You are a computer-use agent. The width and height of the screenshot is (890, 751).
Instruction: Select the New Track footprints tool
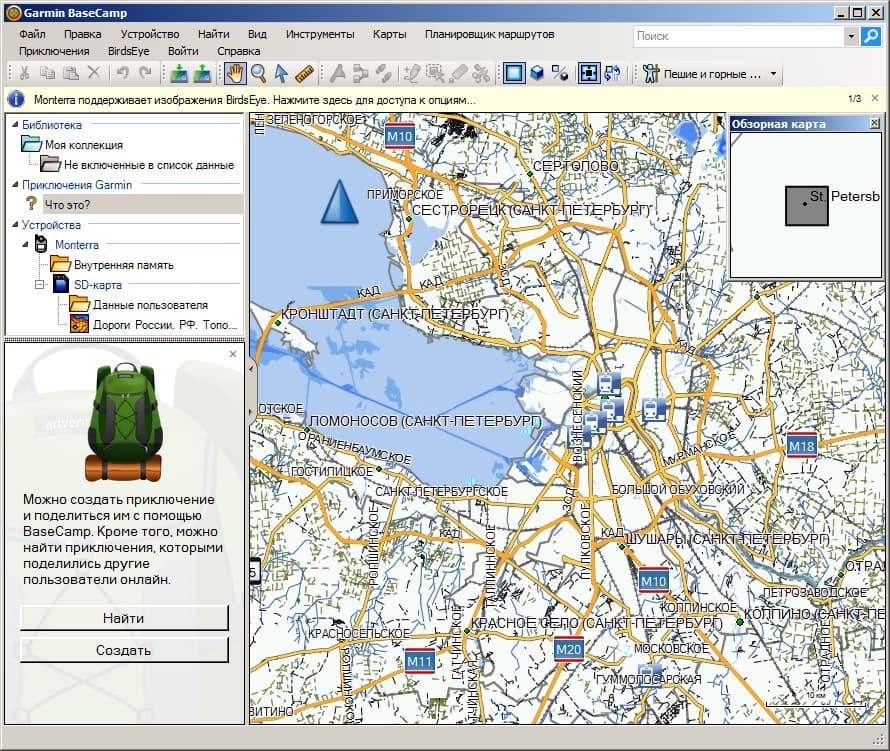(384, 73)
